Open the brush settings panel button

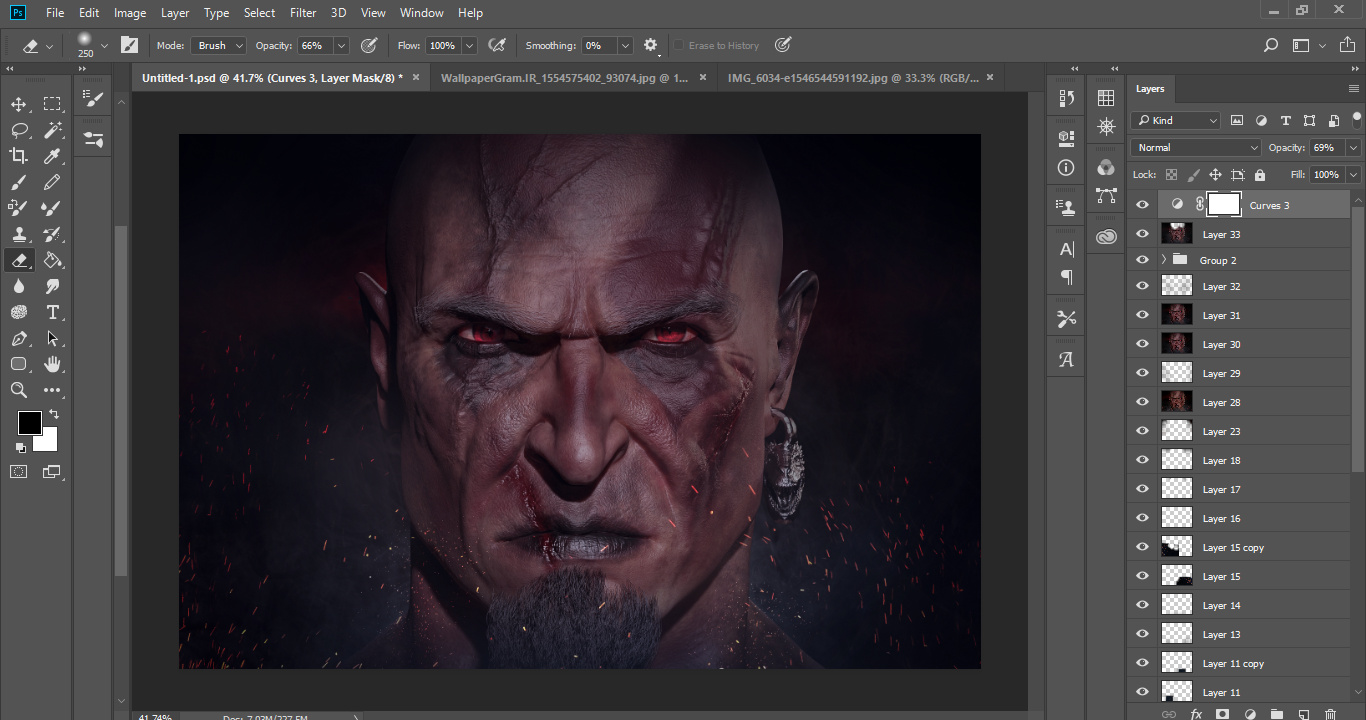point(129,45)
